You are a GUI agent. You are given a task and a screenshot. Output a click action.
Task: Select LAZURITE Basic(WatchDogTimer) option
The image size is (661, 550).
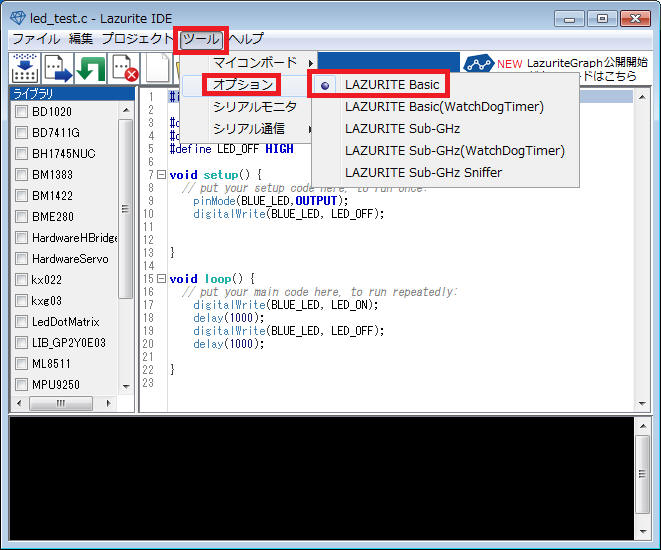click(x=444, y=107)
